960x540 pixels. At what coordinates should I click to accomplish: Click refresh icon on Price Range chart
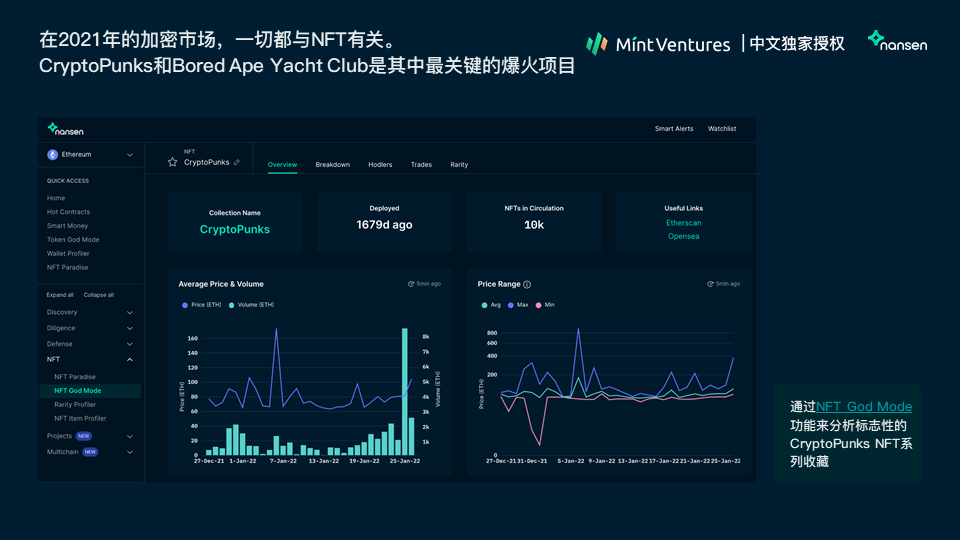click(710, 284)
